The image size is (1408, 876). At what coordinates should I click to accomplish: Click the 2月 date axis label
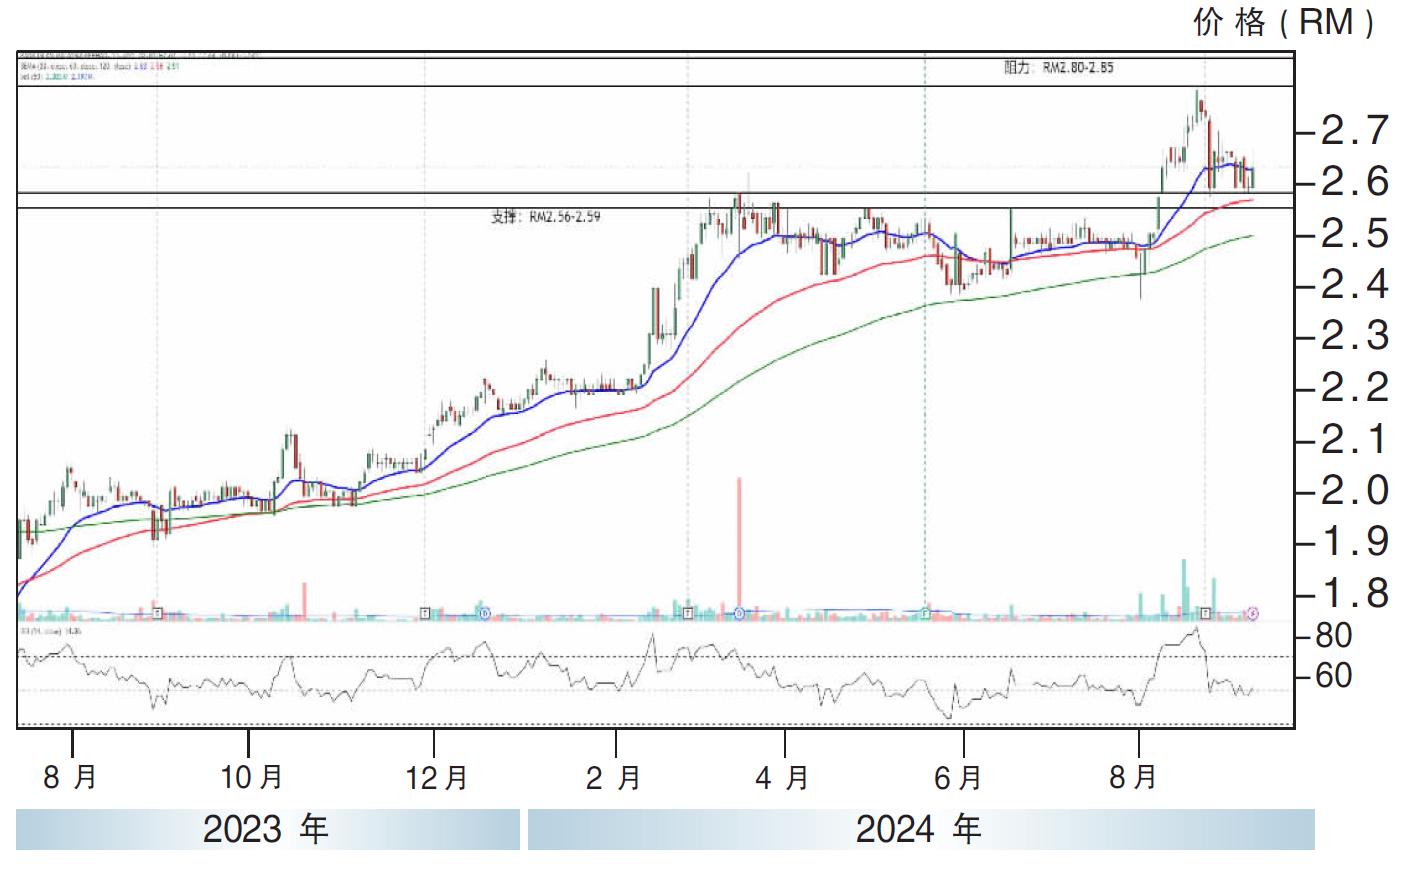(x=613, y=776)
